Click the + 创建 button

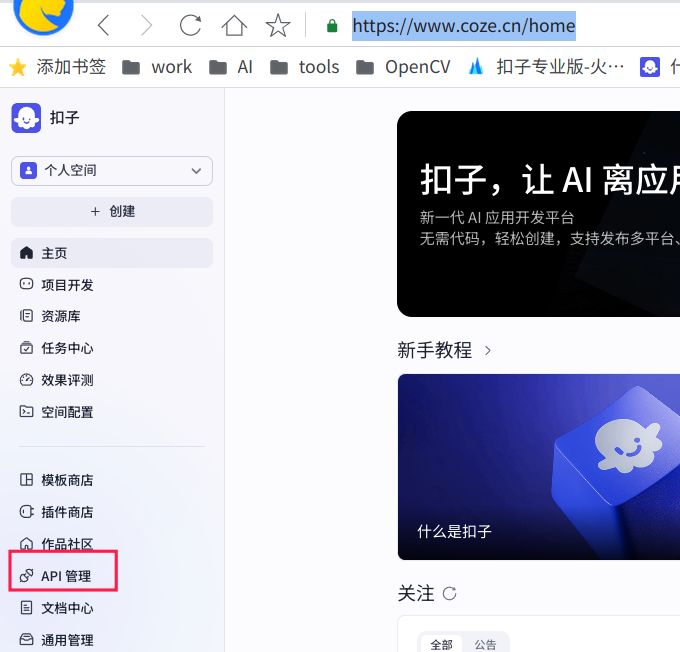click(x=112, y=212)
